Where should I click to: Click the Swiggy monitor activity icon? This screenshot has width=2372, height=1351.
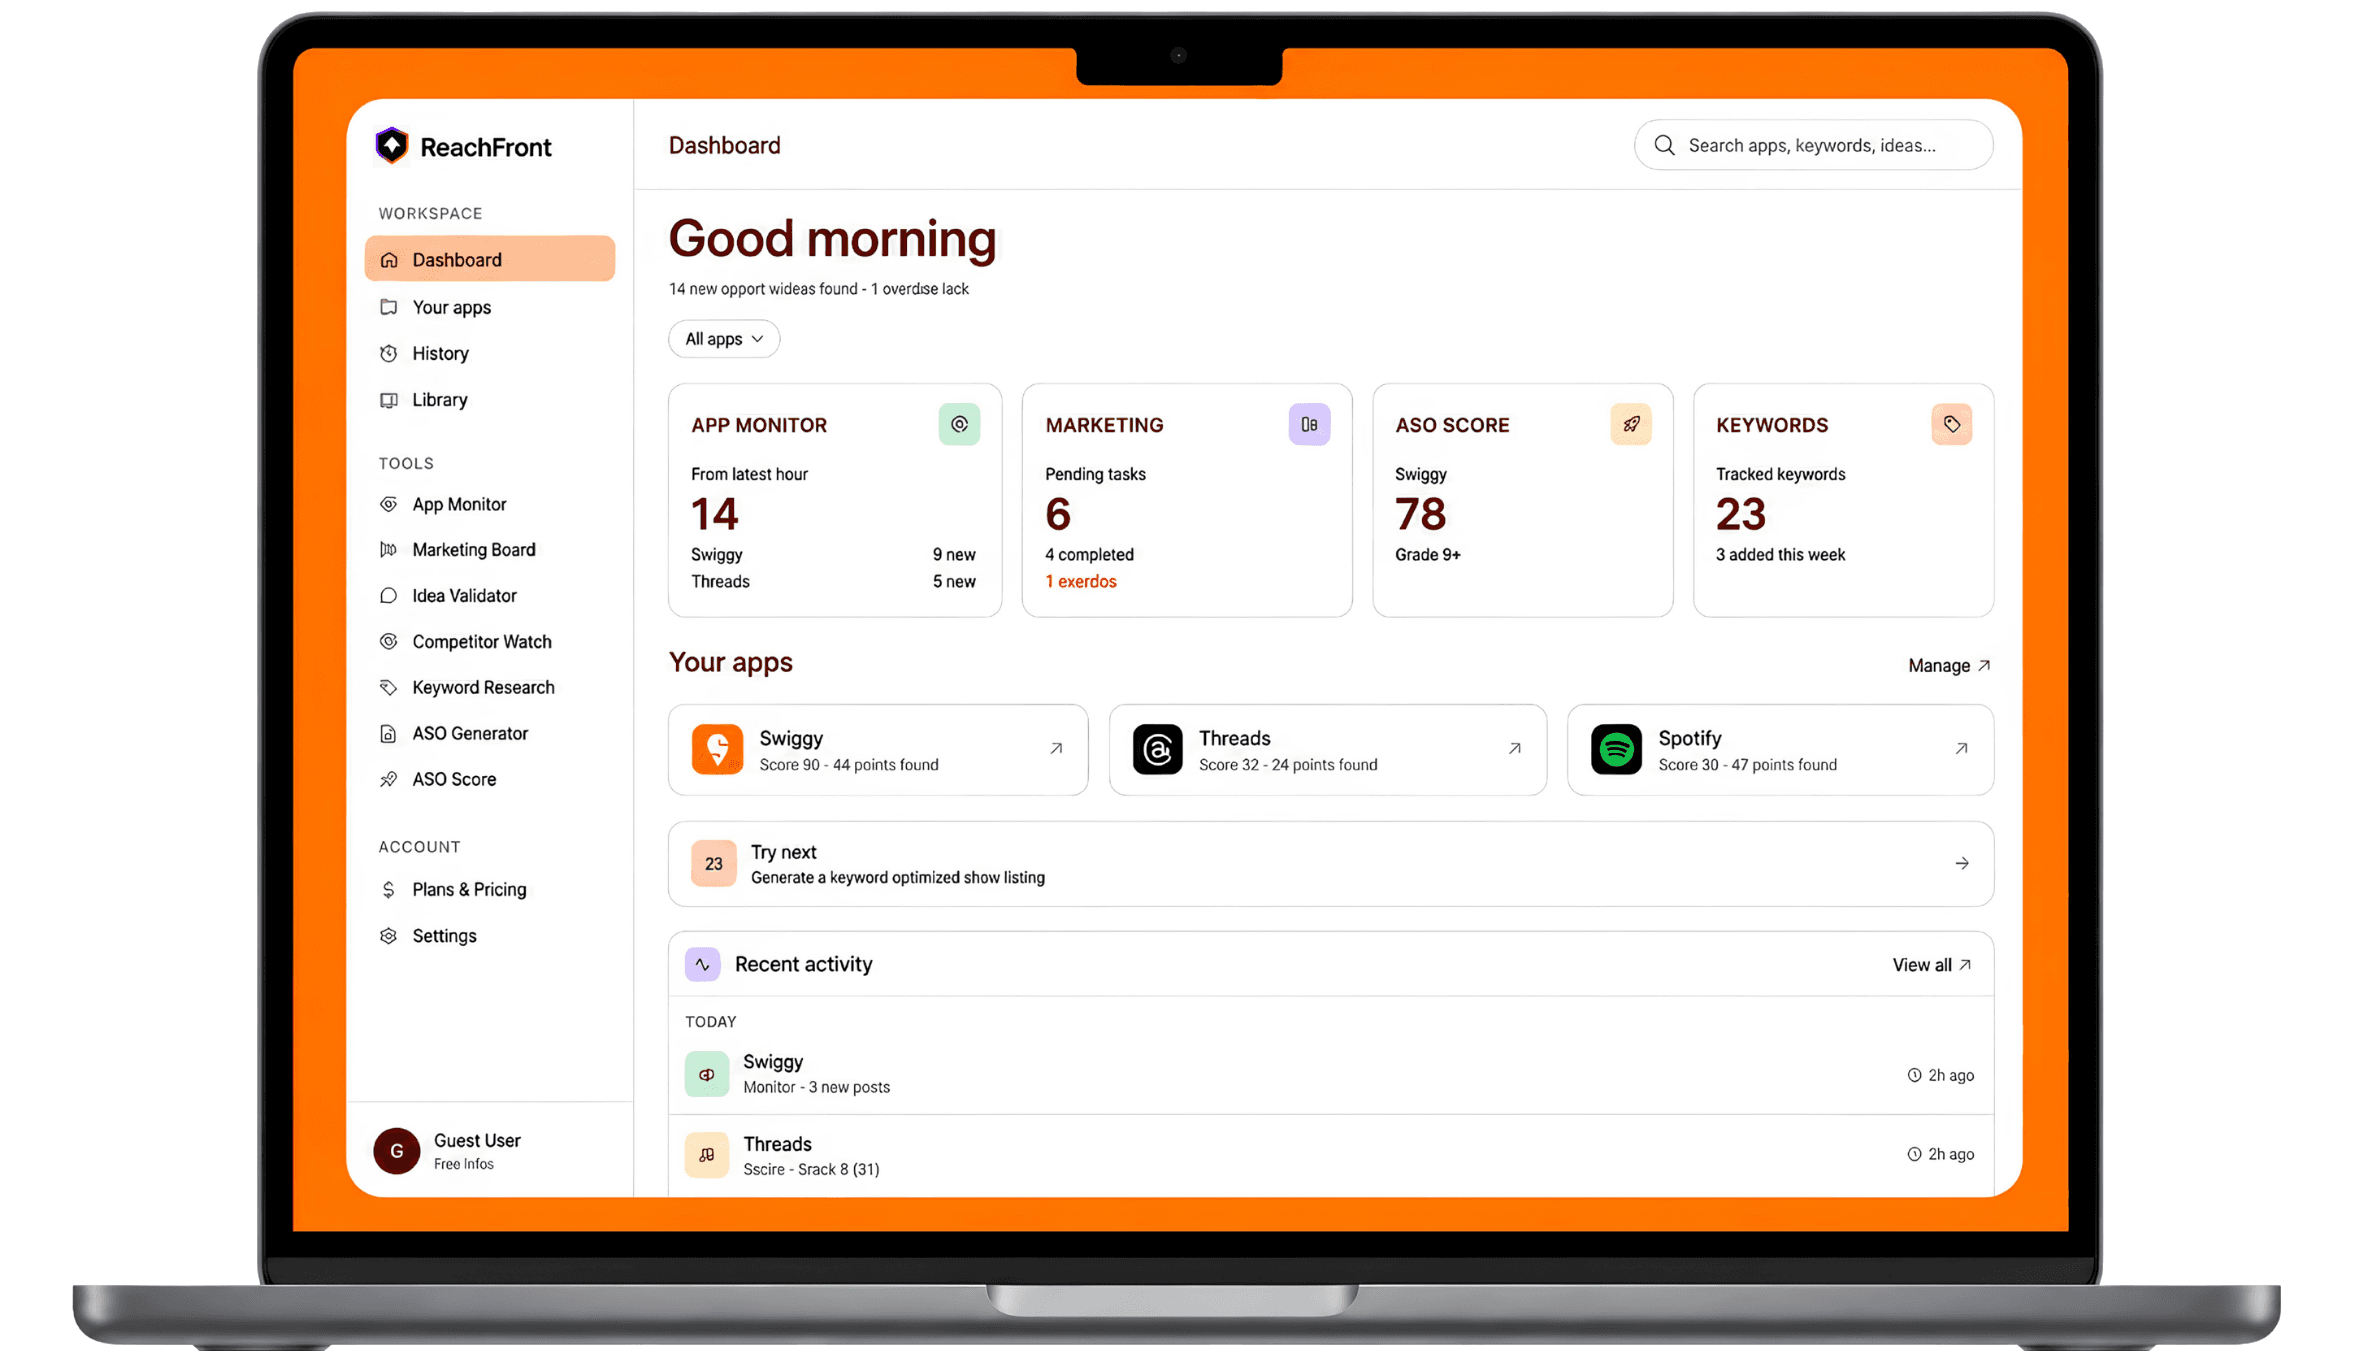tap(707, 1074)
